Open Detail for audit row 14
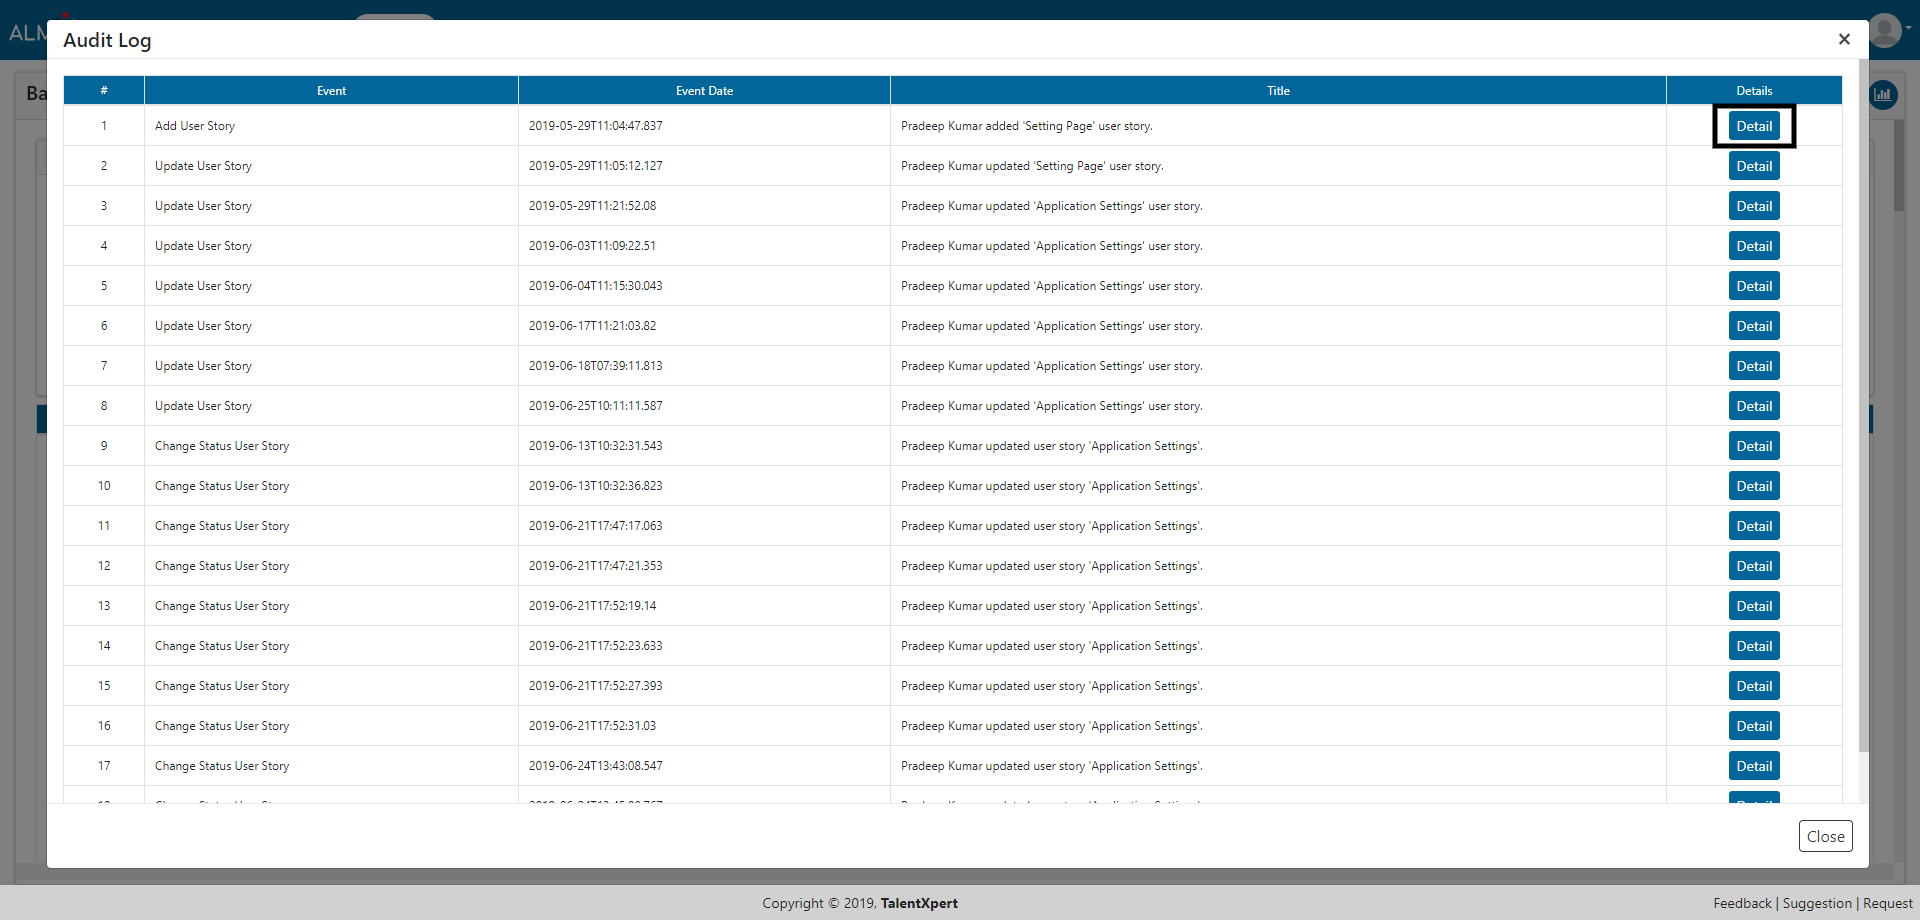The height and width of the screenshot is (920, 1920). [x=1754, y=646]
